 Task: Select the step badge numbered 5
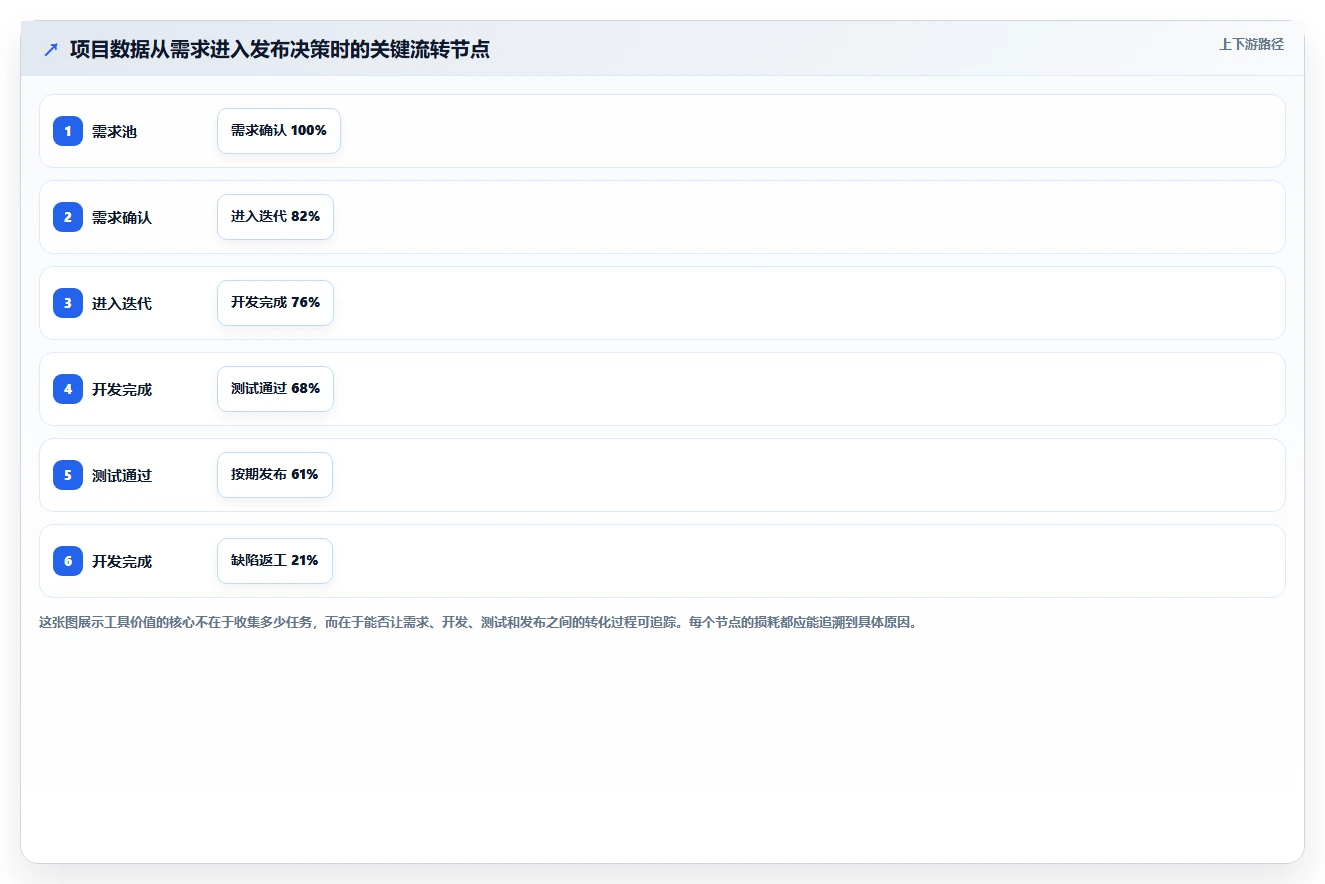click(x=68, y=475)
